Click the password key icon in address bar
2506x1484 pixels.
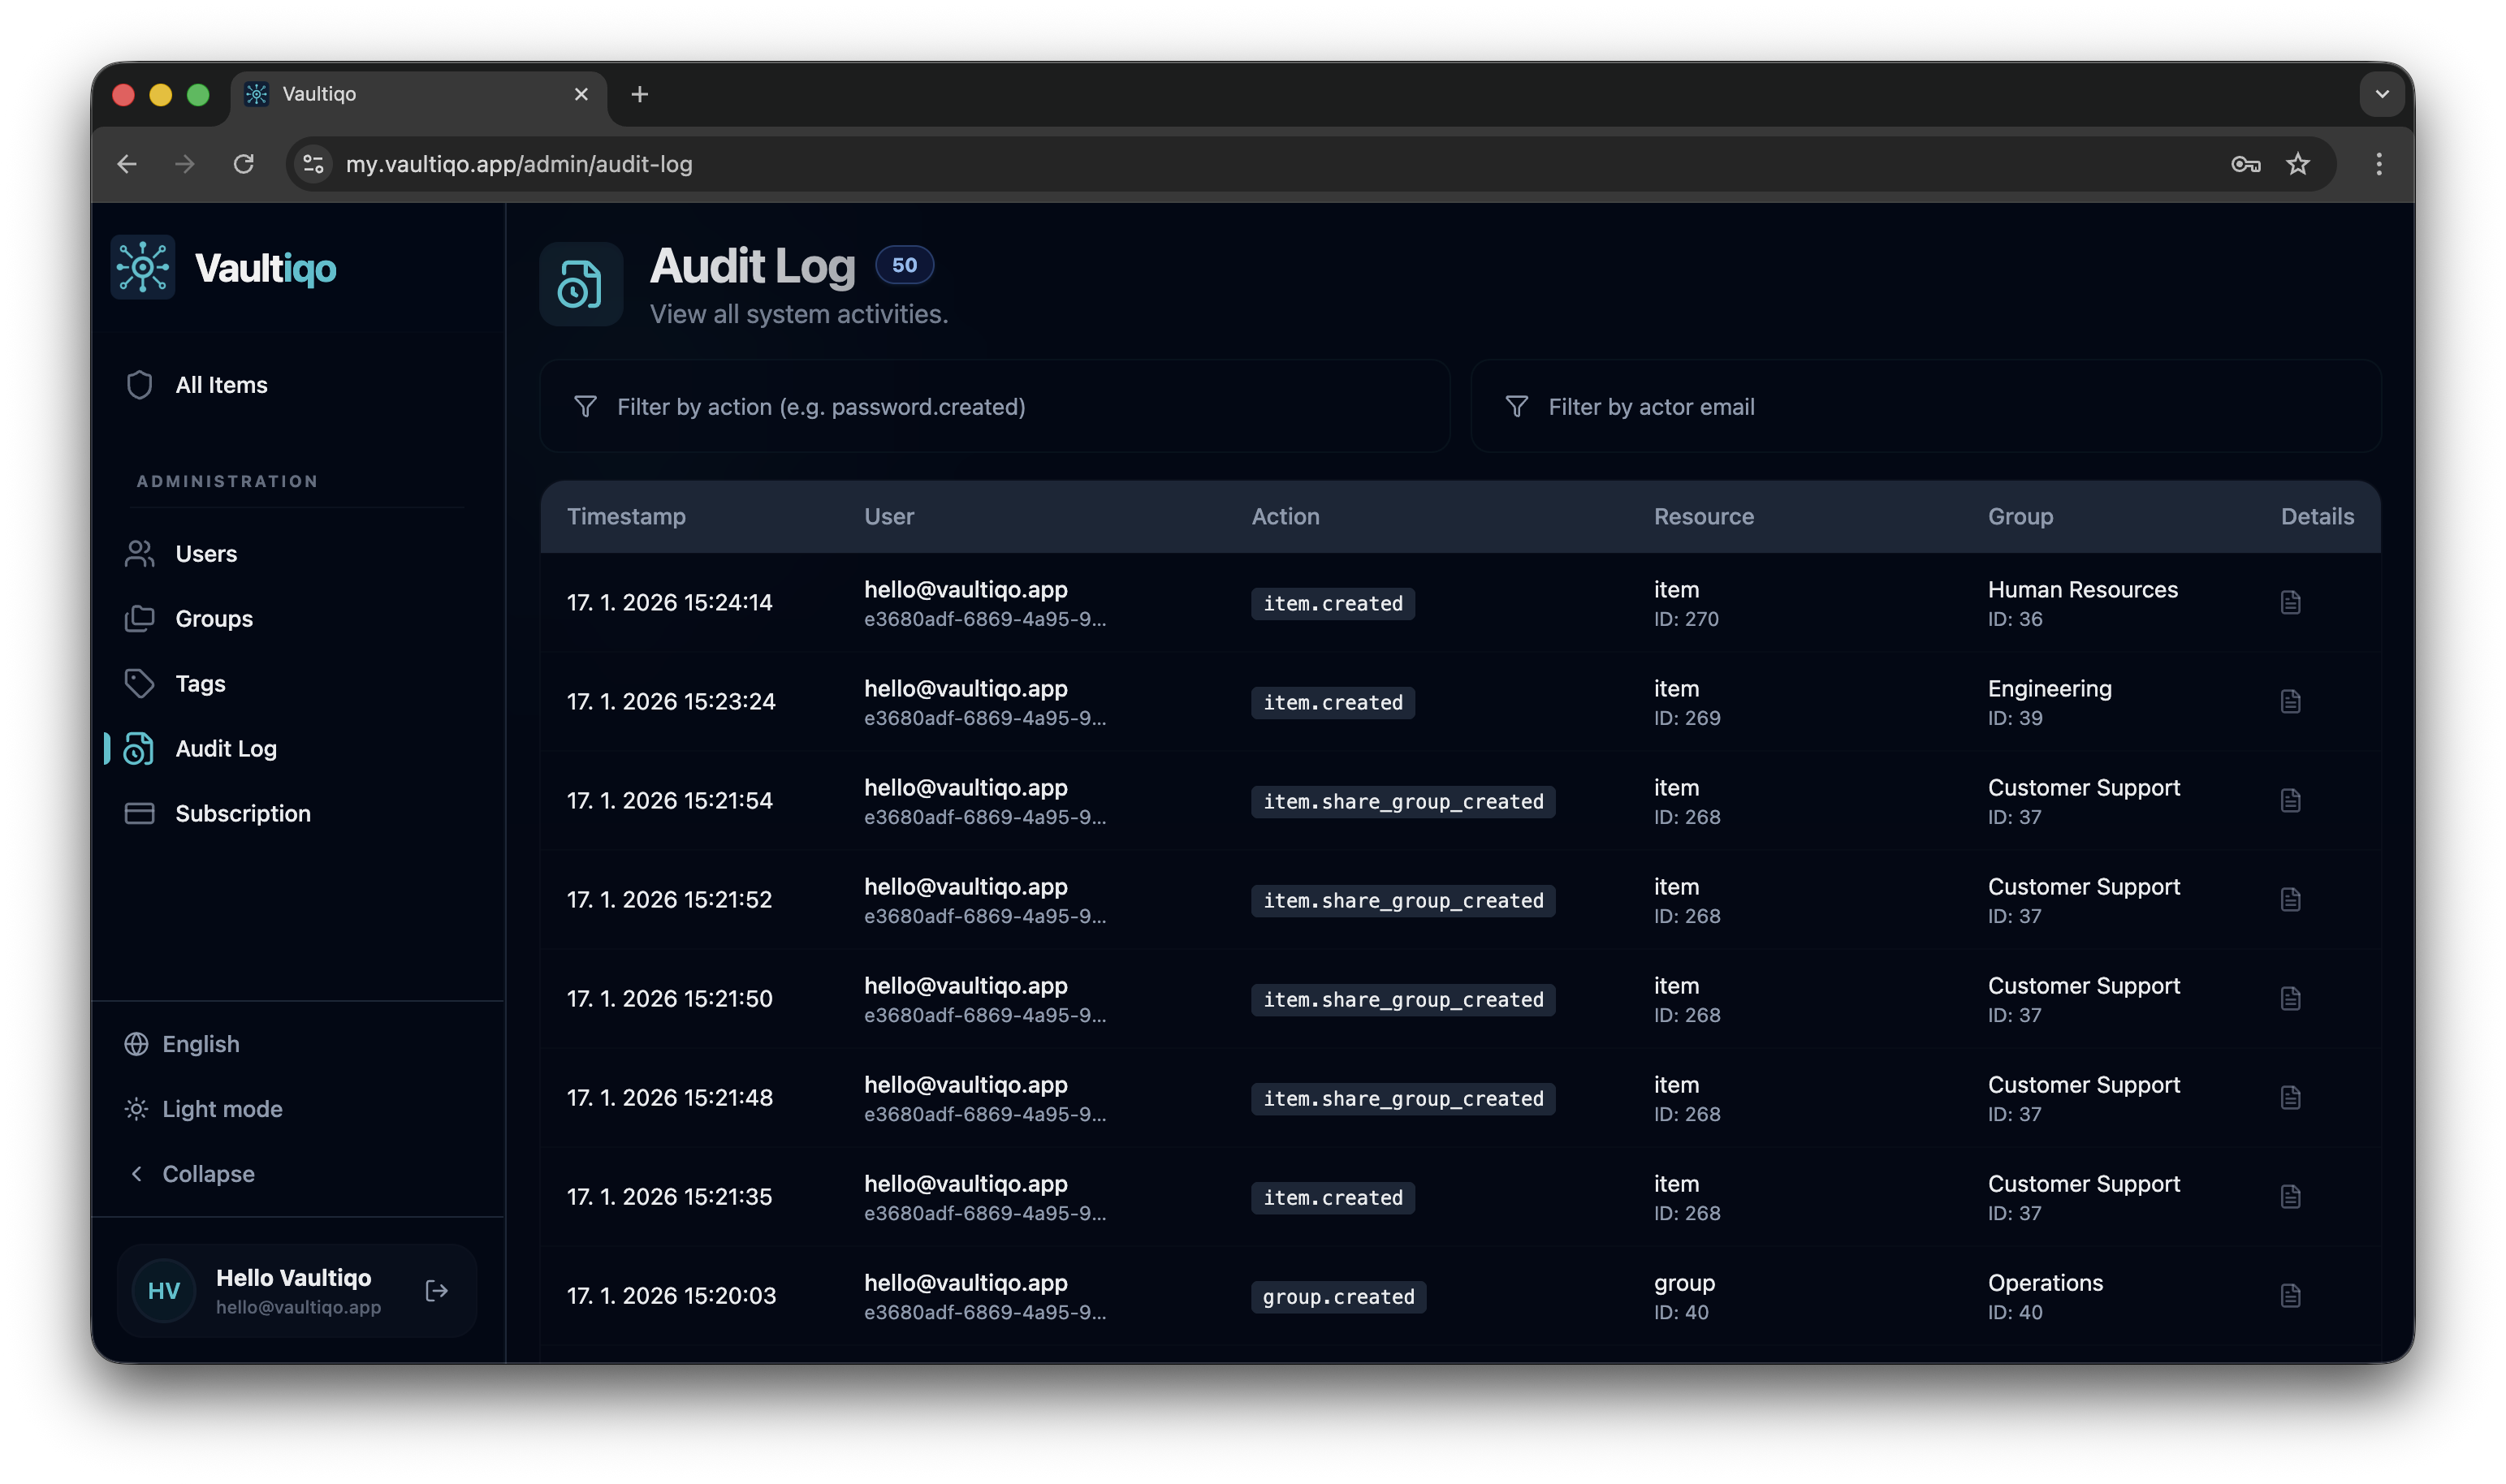coord(2245,164)
